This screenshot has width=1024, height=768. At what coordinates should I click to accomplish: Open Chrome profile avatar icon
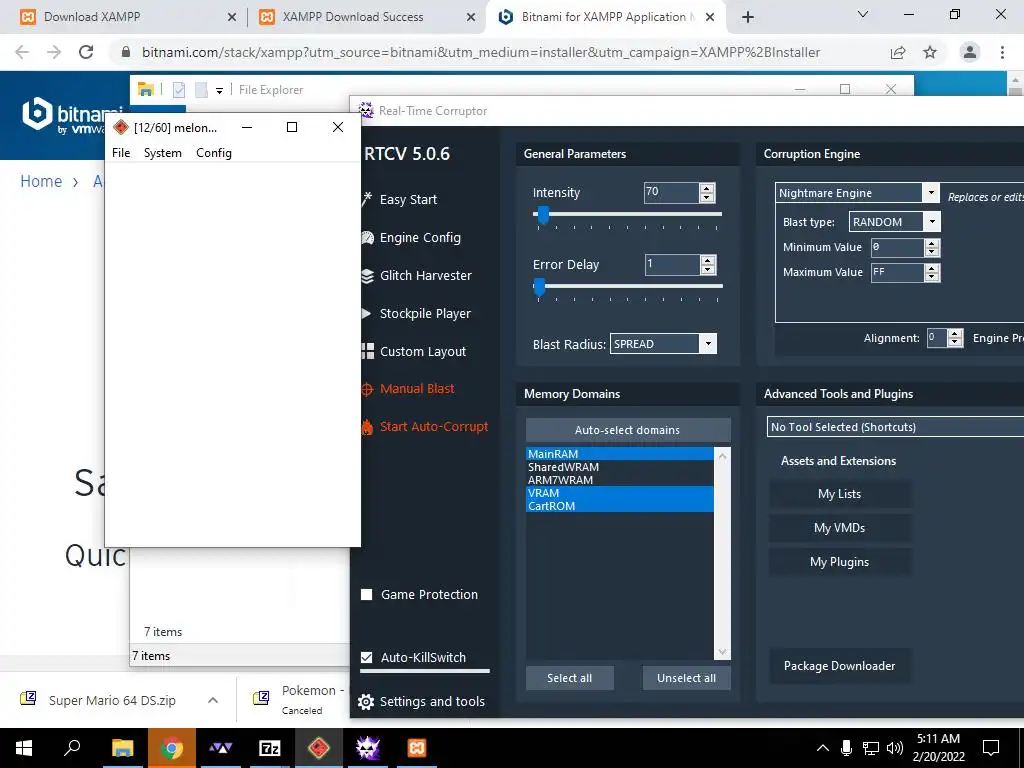tap(970, 52)
